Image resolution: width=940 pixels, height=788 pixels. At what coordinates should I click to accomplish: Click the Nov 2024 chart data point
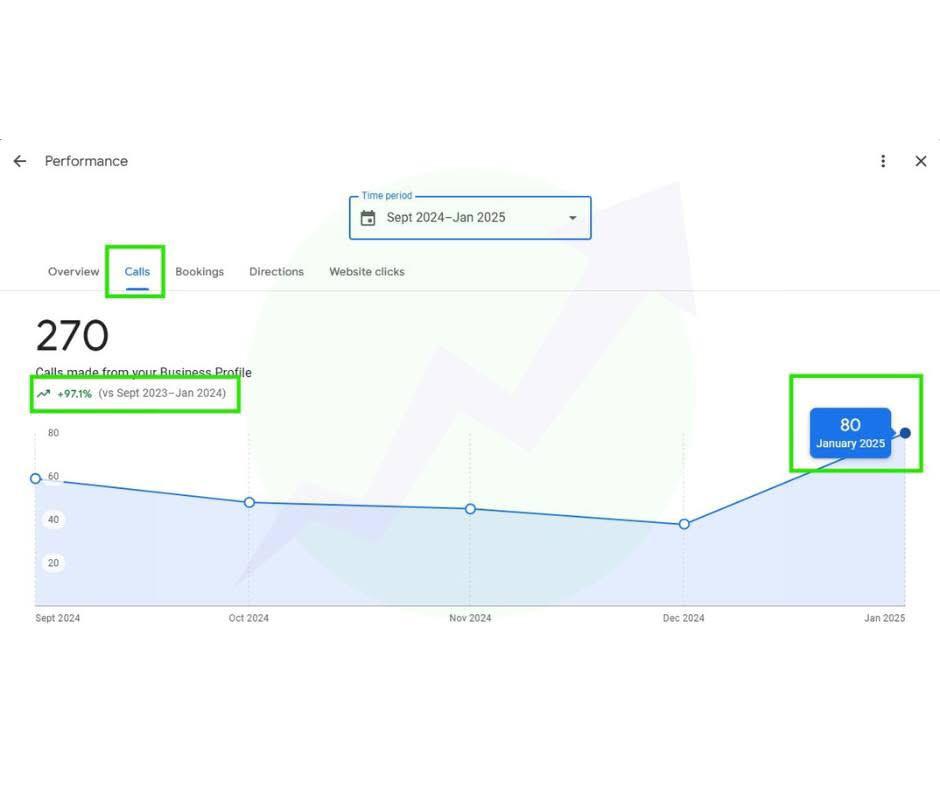[470, 509]
